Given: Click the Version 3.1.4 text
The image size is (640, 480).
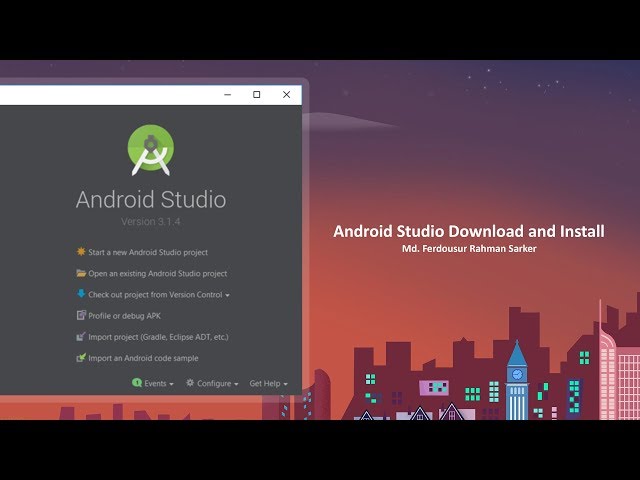Looking at the screenshot, I should (x=151, y=222).
